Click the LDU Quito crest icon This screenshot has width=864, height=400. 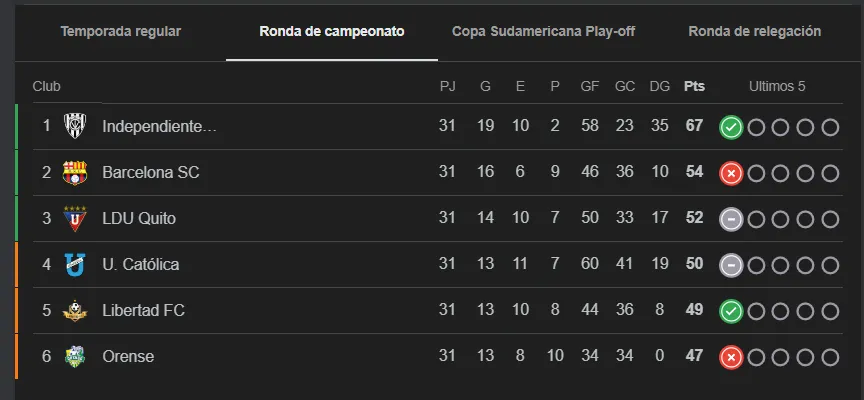pos(75,218)
